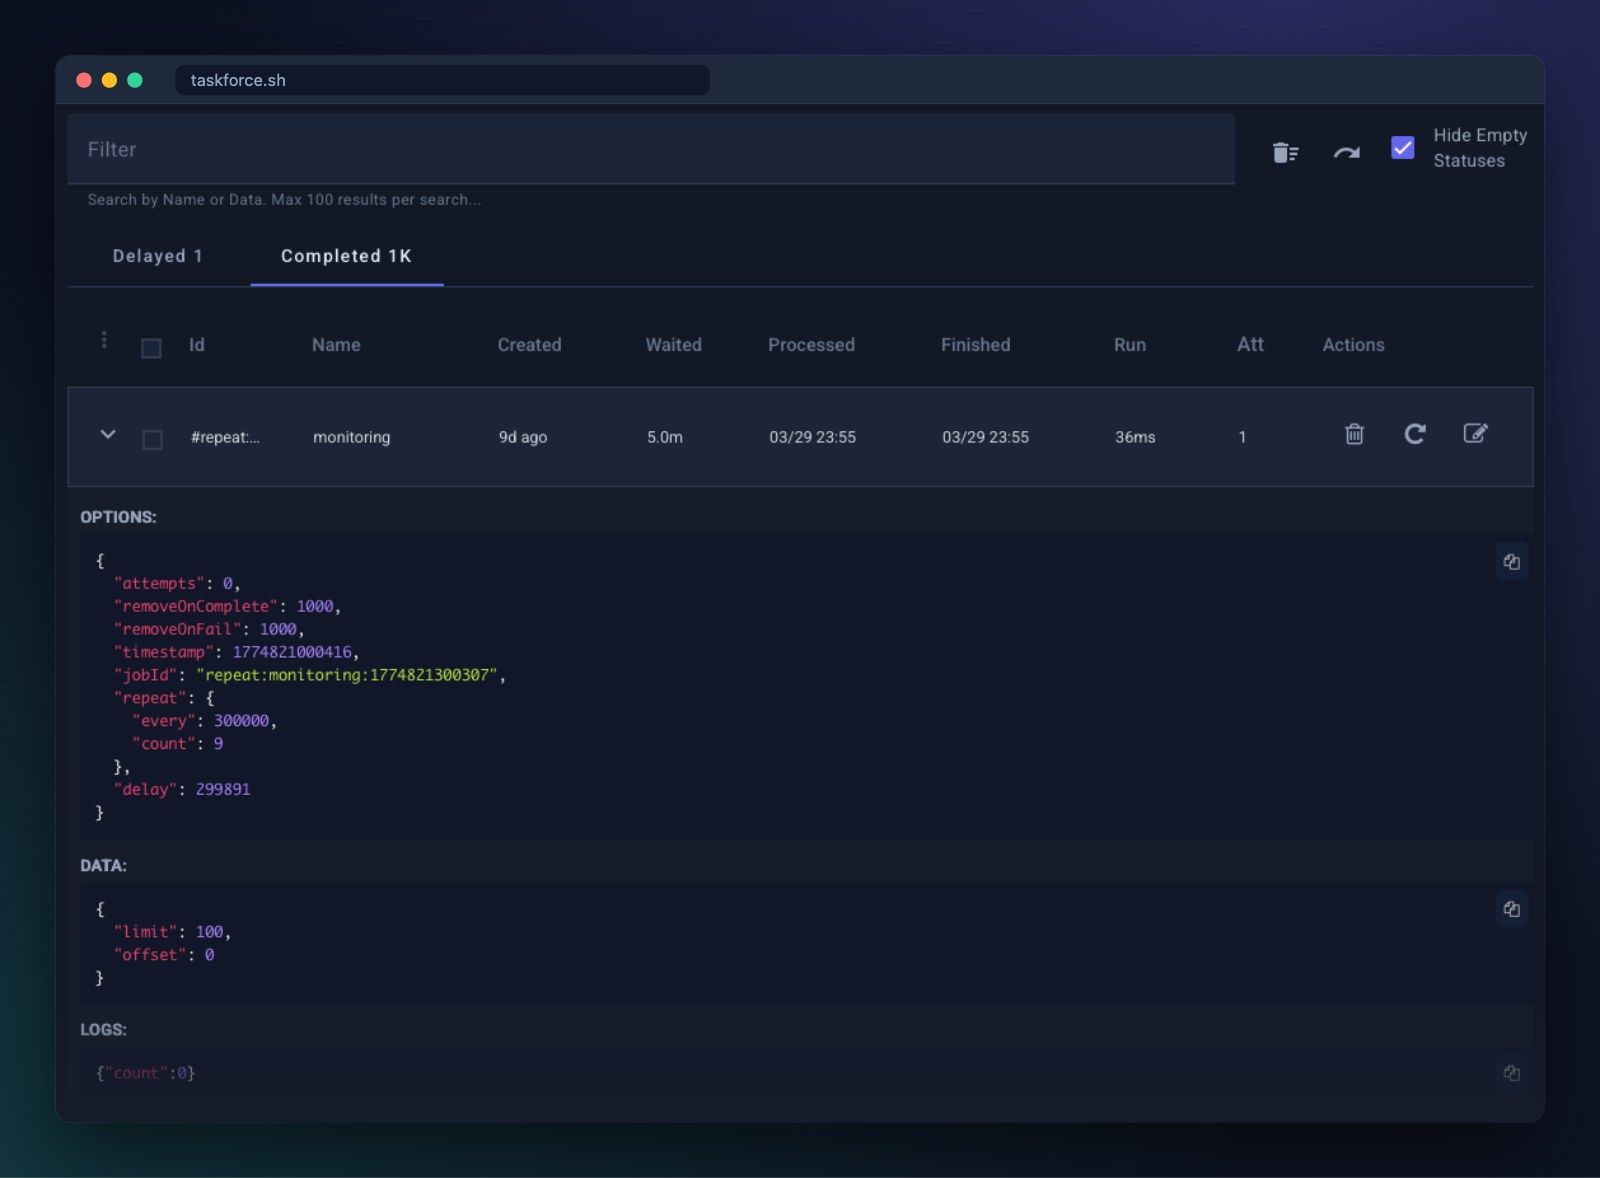Select the Completed 1K tab
Viewport: 1600px width, 1178px height.
click(346, 256)
